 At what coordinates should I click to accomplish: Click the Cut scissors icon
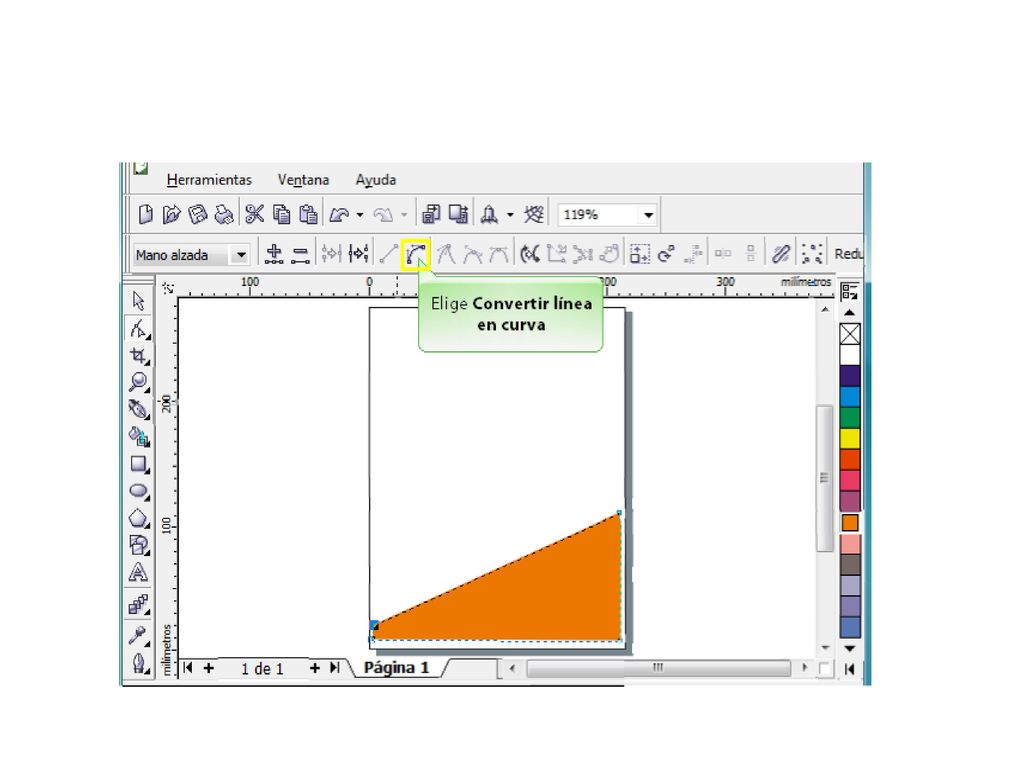pyautogui.click(x=254, y=214)
